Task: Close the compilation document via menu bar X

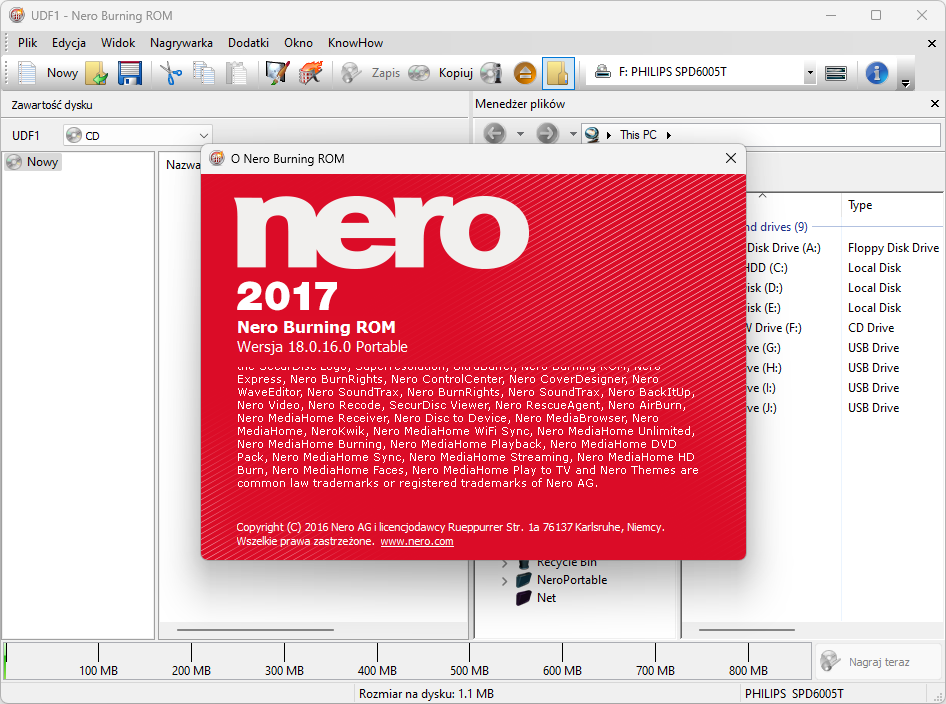Action: [932, 43]
